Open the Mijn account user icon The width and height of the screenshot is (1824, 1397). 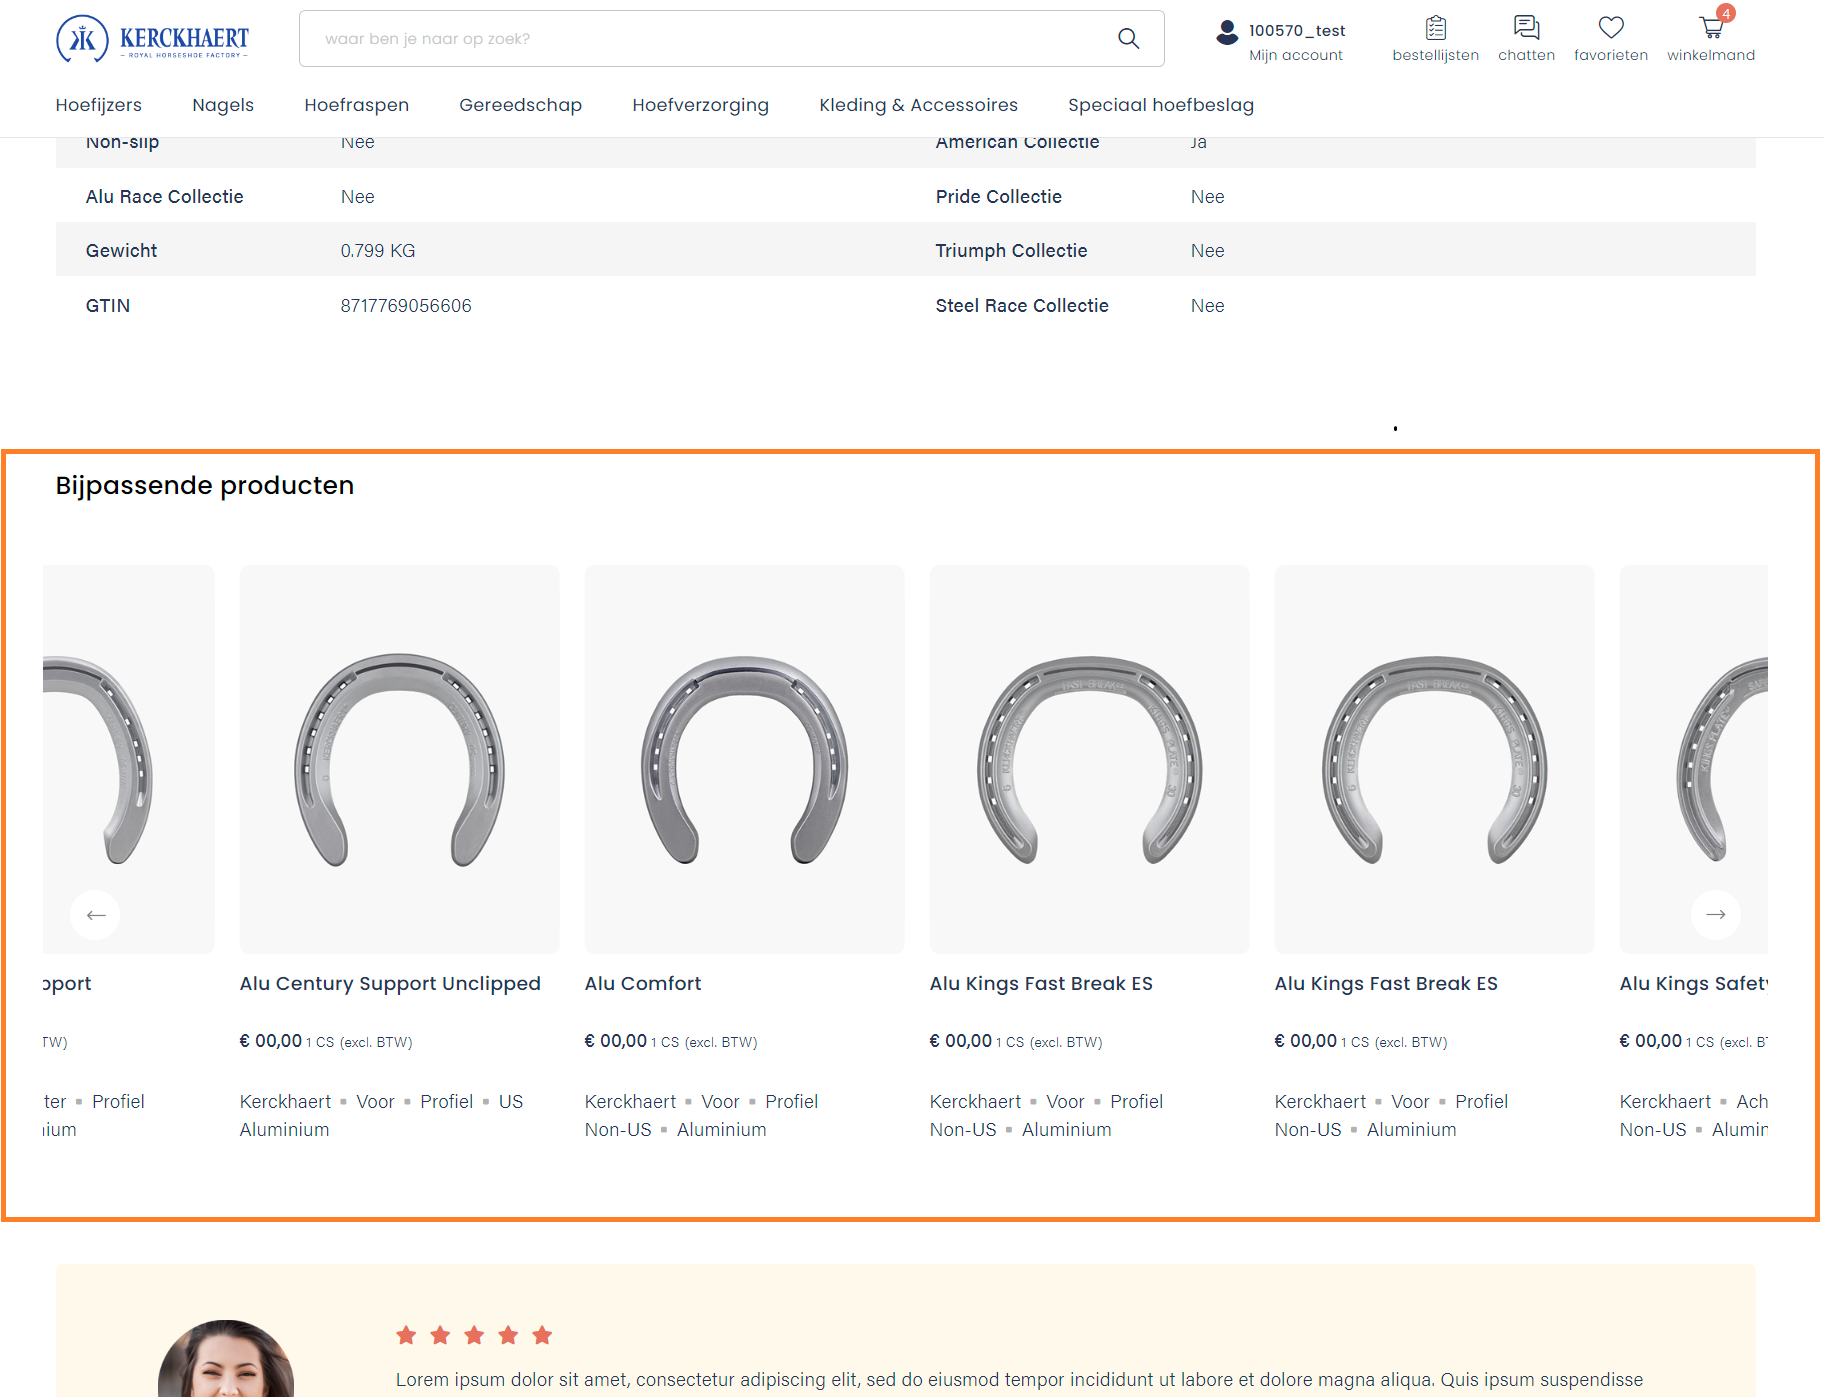tap(1227, 33)
